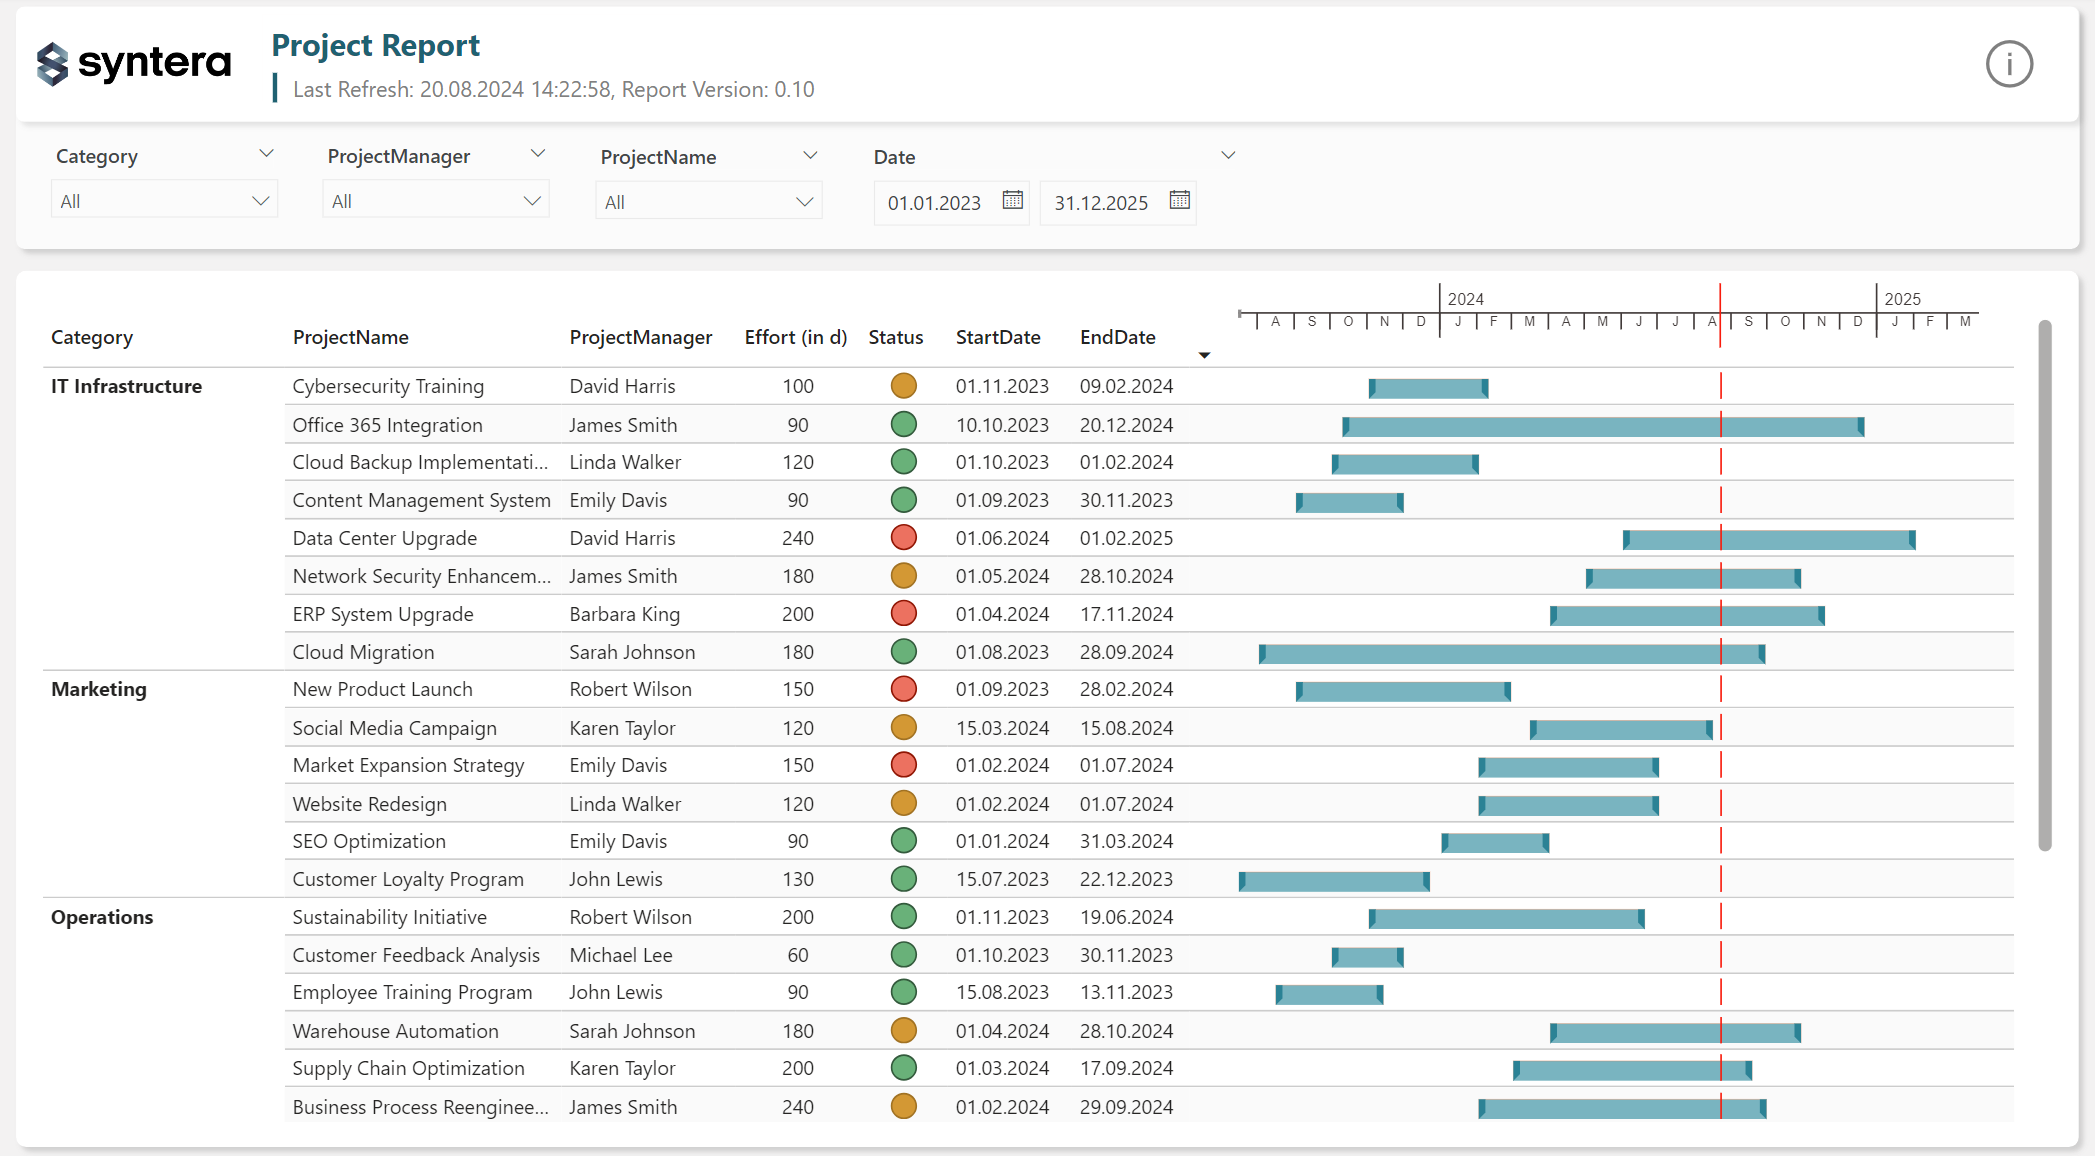Click the start date input field
2095x1156 pixels.
coord(935,202)
